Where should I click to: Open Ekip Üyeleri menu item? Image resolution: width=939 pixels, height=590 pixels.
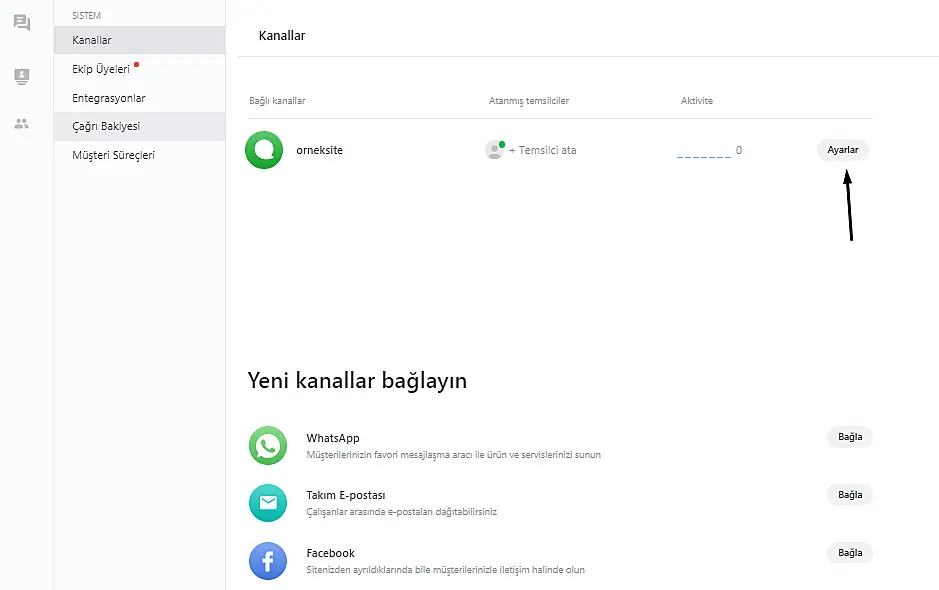coord(101,69)
